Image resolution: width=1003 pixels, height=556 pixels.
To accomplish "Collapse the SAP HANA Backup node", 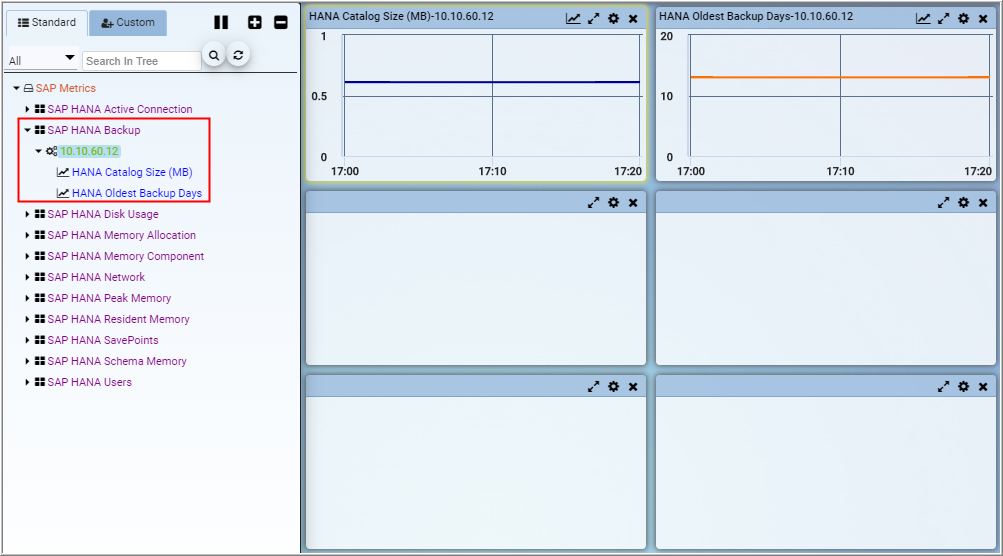I will click(28, 130).
